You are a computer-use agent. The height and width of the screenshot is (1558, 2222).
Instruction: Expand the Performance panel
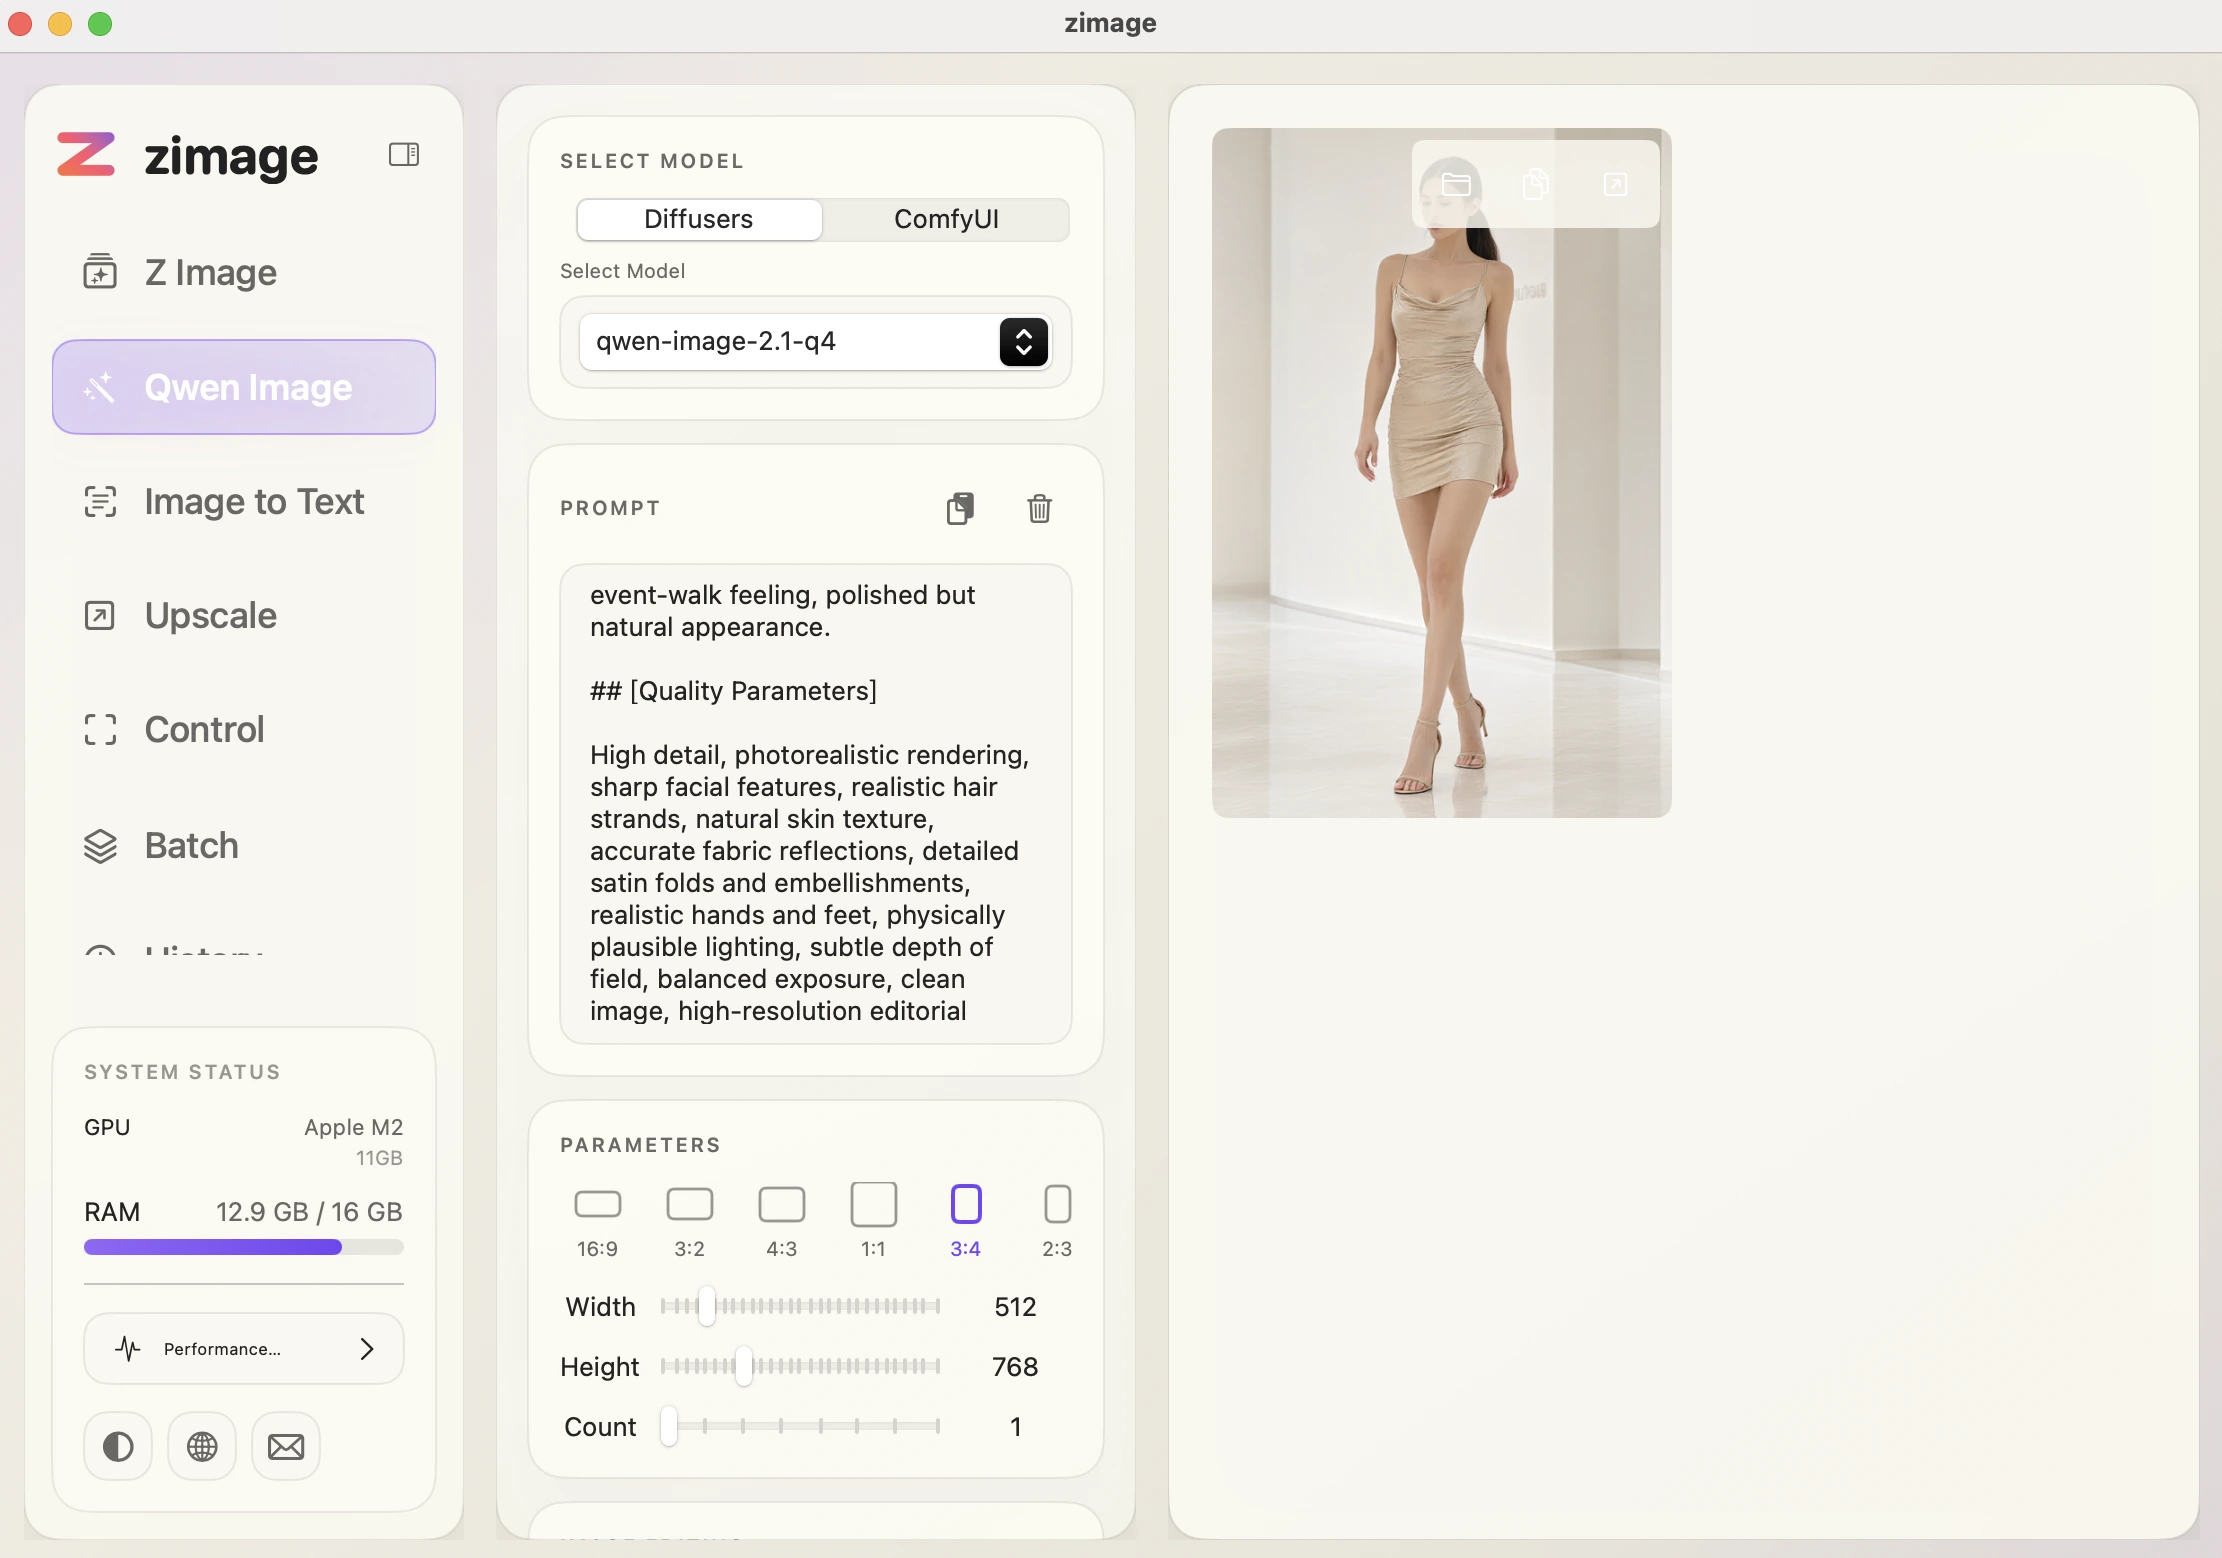[244, 1349]
